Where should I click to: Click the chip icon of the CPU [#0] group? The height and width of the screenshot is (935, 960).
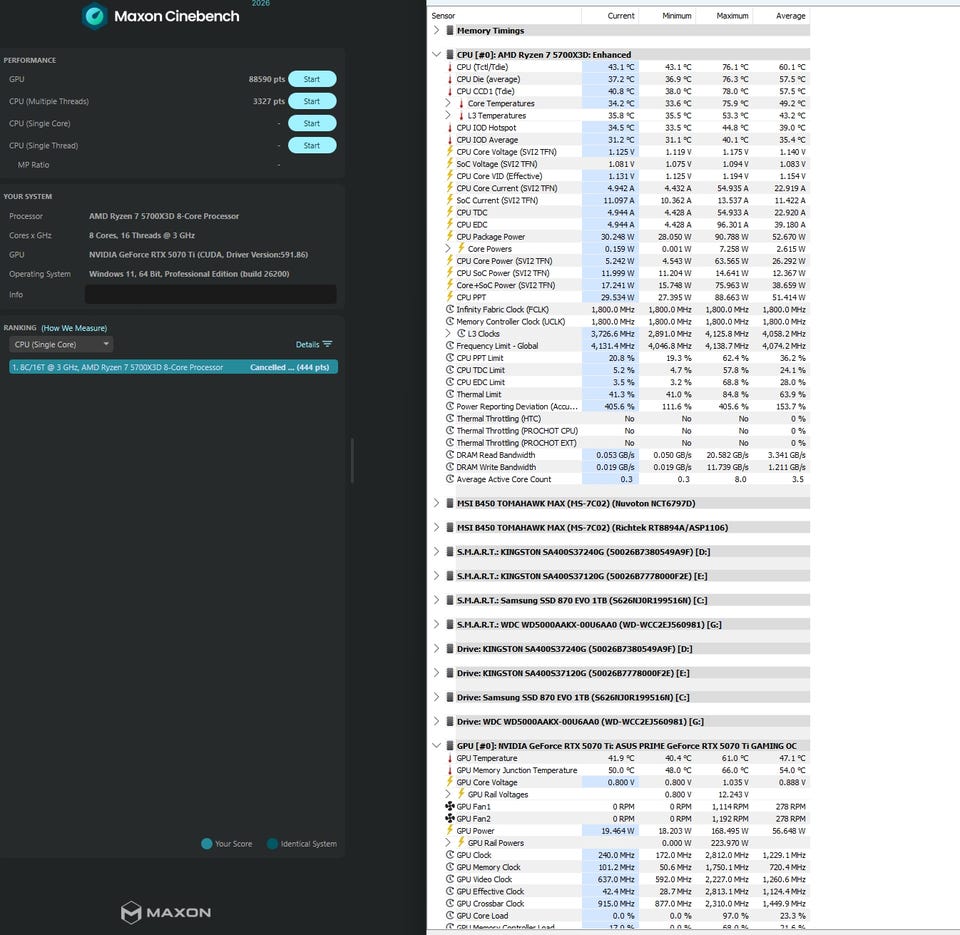(x=450, y=54)
